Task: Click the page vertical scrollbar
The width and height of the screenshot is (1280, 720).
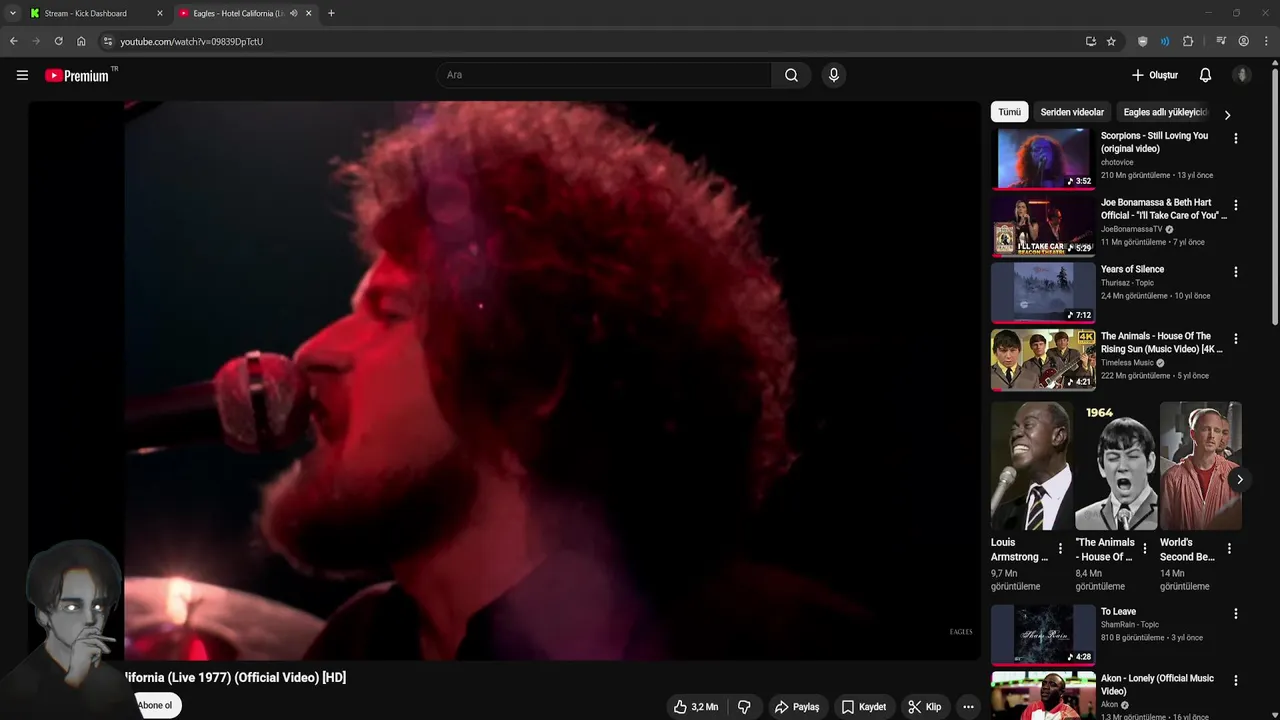Action: click(1275, 195)
